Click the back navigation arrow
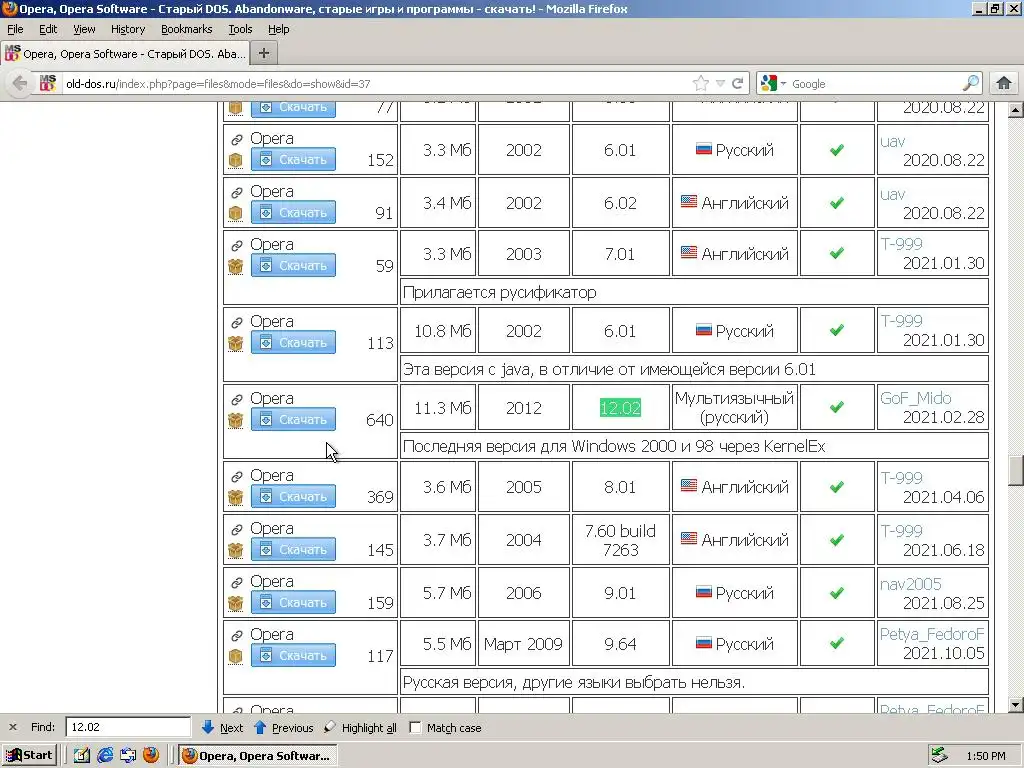 tap(20, 84)
